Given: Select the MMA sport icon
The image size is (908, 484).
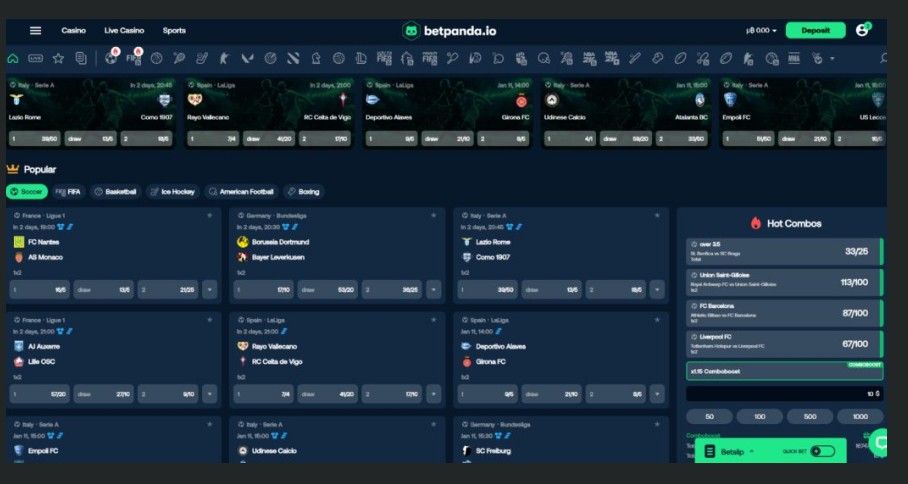Looking at the screenshot, I should (794, 58).
